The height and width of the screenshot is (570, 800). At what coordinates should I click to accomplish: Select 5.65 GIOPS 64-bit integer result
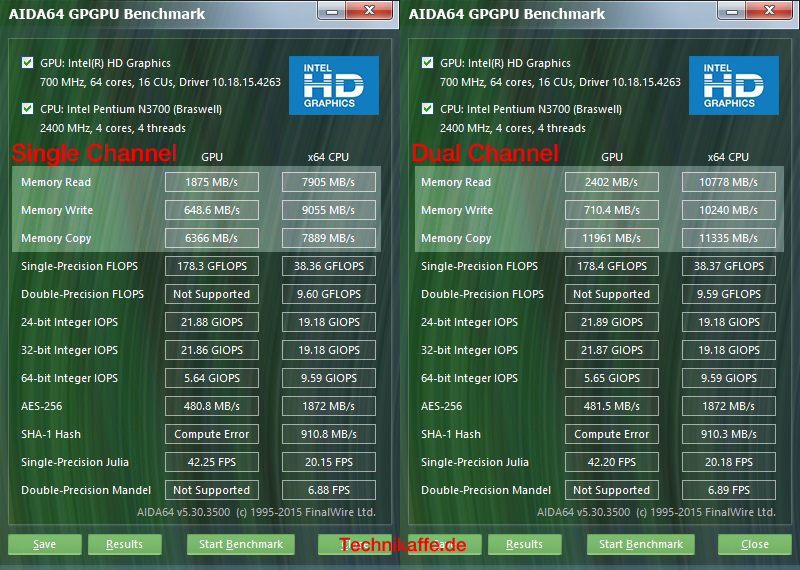612,378
